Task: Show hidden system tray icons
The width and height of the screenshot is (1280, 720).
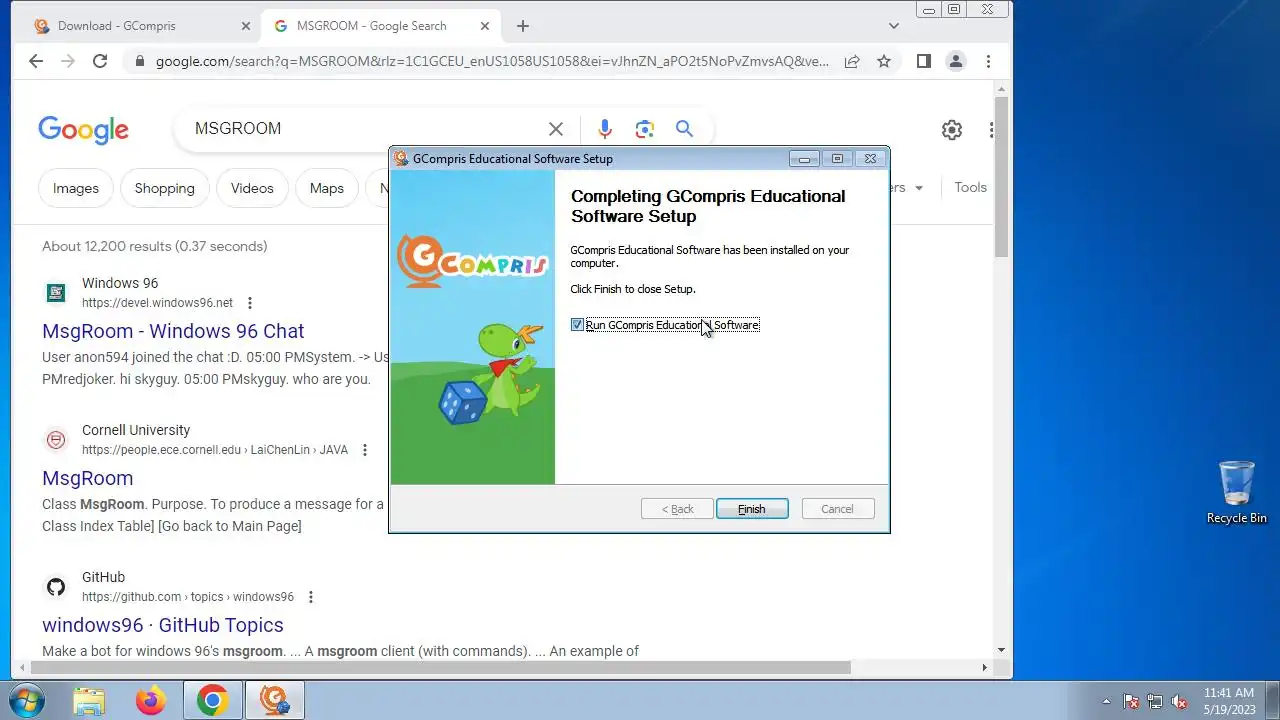Action: pyautogui.click(x=1106, y=701)
